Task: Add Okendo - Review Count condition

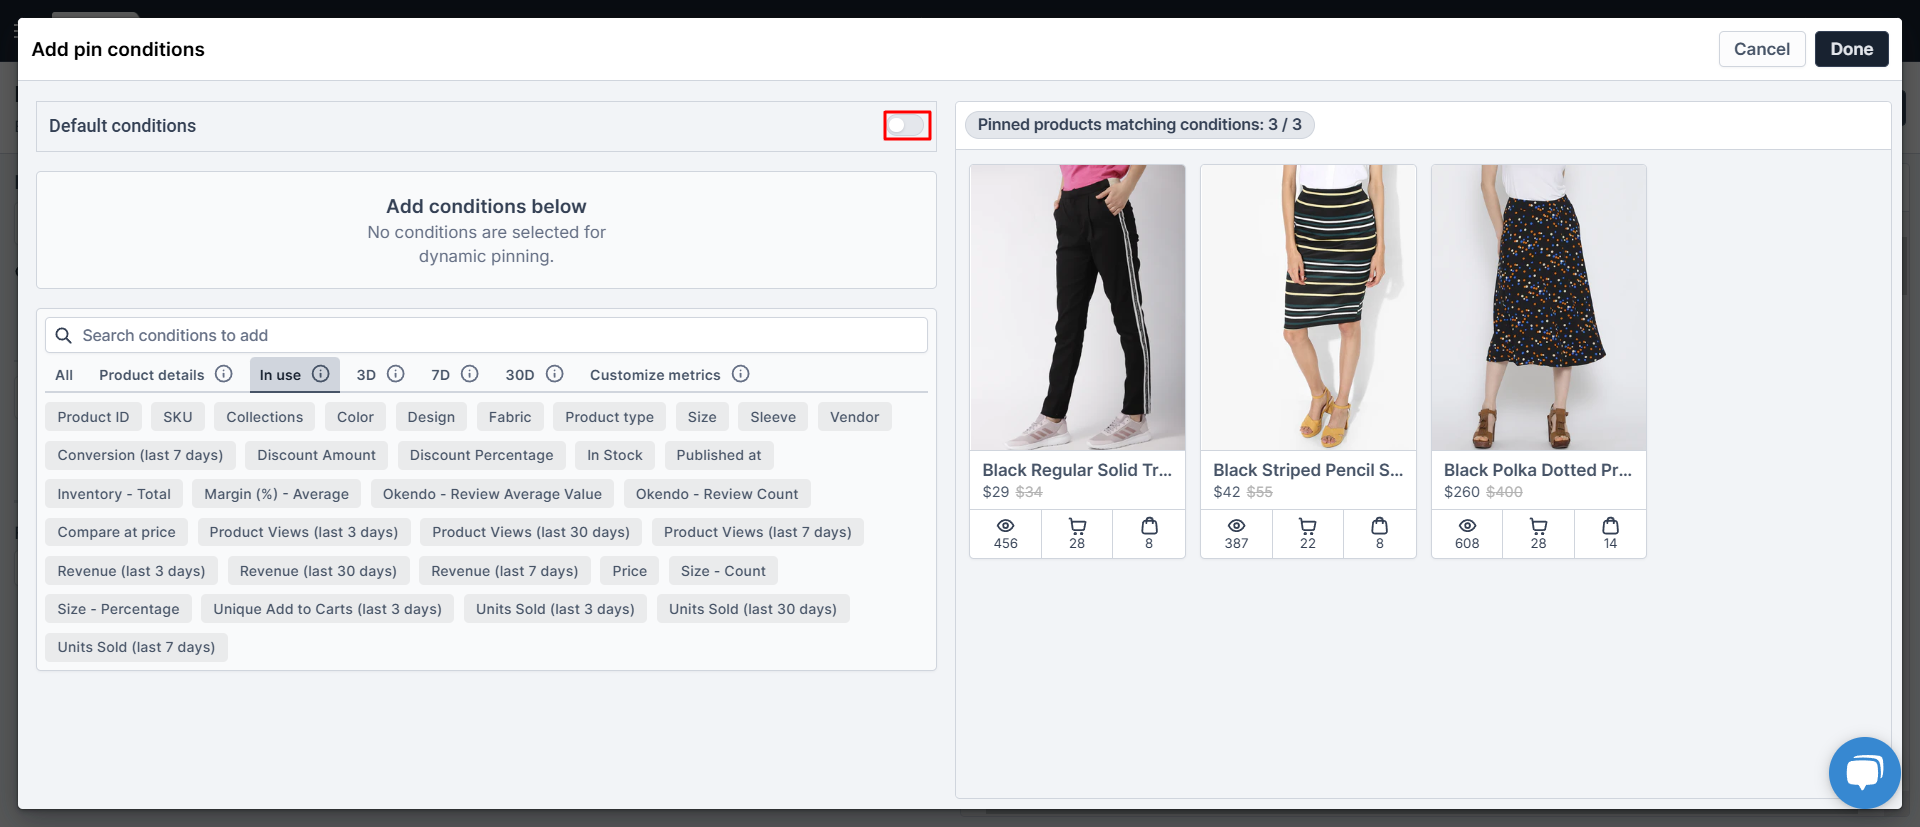Action: point(717,494)
